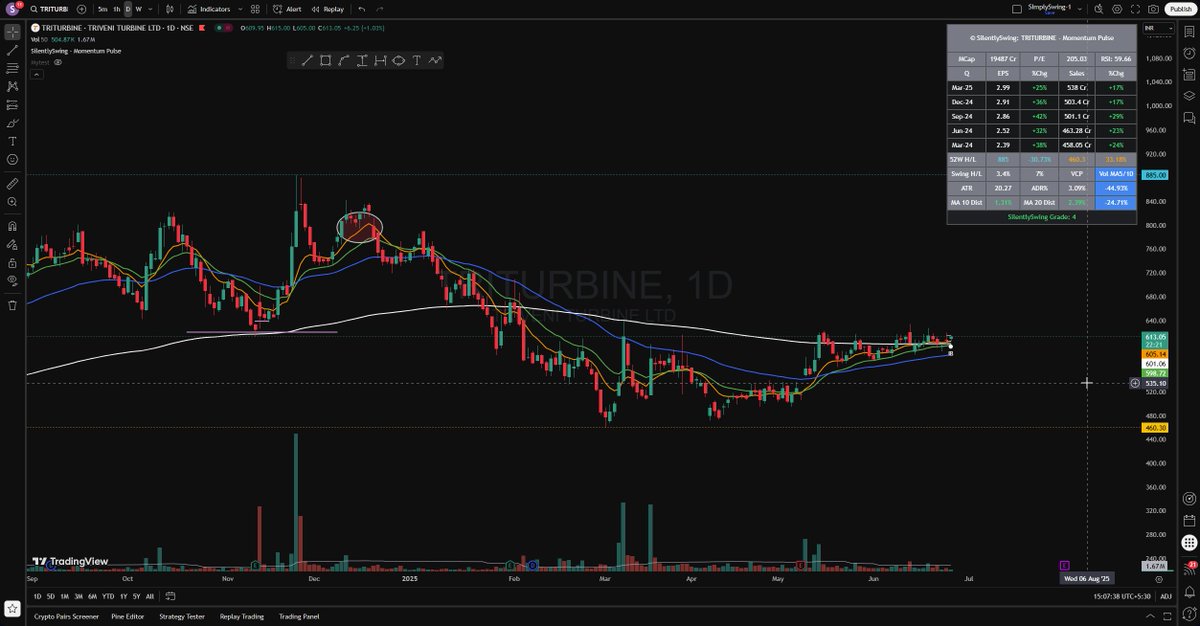Toggle hide all drawings in left sidebar

pos(12,281)
